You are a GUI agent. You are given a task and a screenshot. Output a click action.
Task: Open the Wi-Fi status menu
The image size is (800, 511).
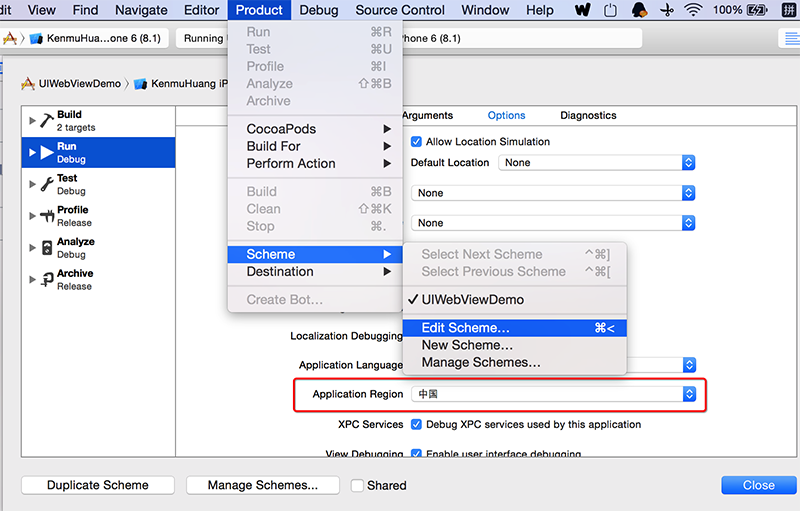pyautogui.click(x=693, y=10)
